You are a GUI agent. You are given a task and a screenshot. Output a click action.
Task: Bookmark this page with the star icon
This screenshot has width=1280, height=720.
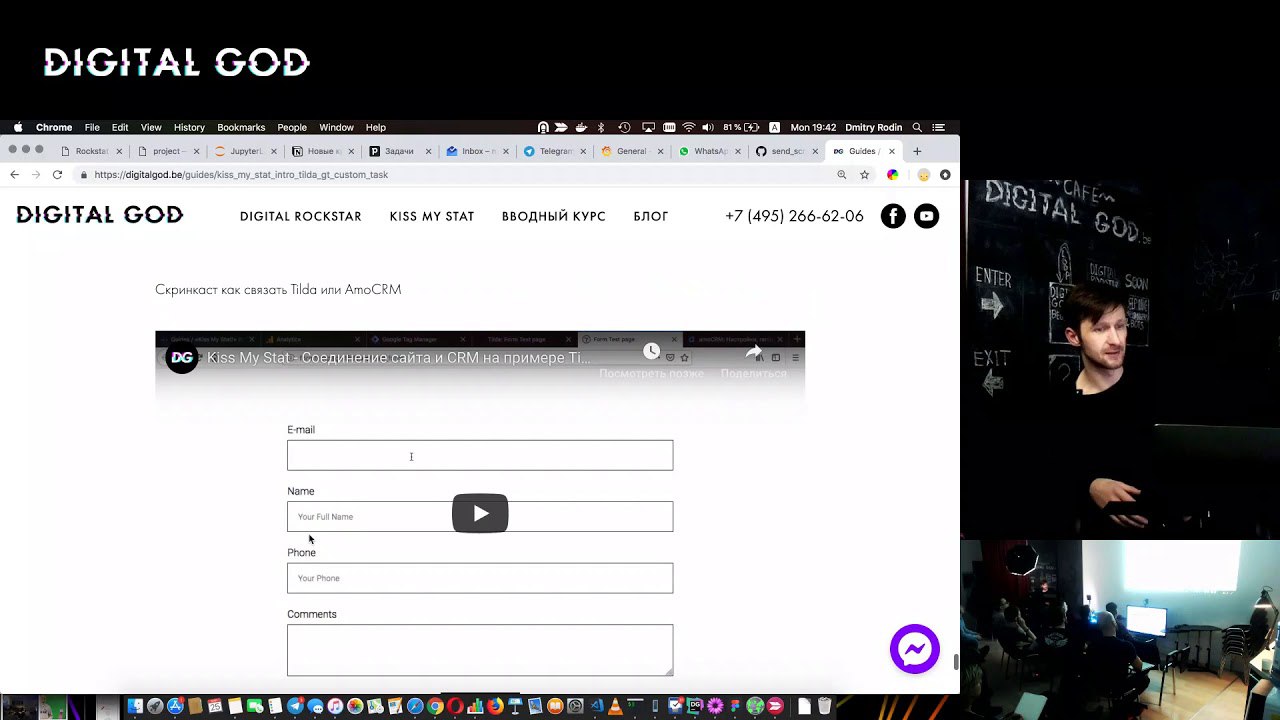click(x=865, y=174)
